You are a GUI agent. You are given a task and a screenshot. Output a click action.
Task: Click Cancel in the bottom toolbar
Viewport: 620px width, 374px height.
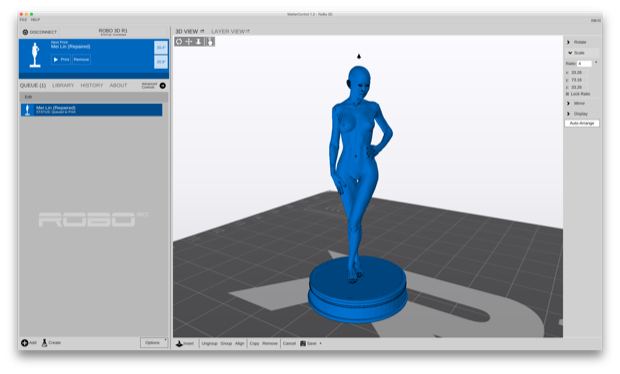pyautogui.click(x=289, y=344)
